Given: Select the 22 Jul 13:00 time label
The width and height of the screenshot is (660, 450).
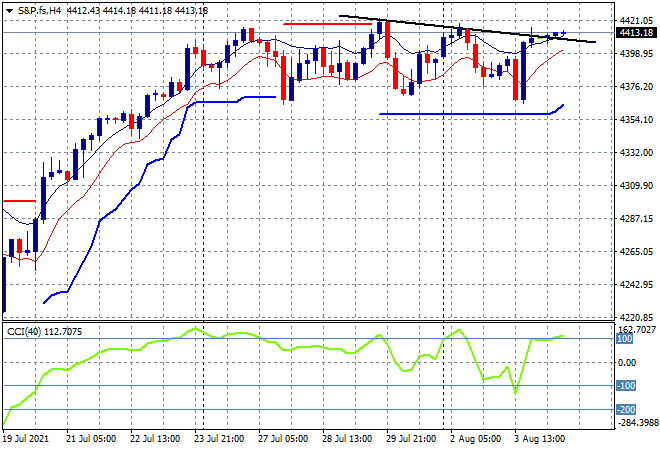Looking at the screenshot, I should [155, 439].
